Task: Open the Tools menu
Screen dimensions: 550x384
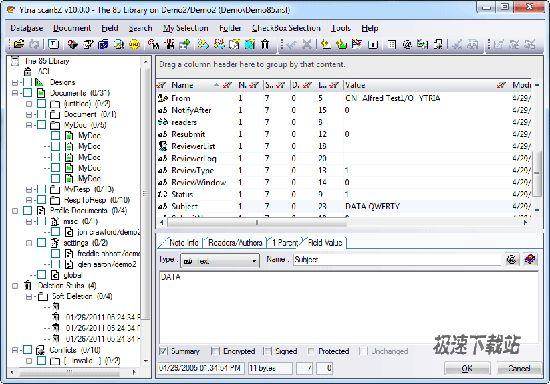Action: point(341,28)
